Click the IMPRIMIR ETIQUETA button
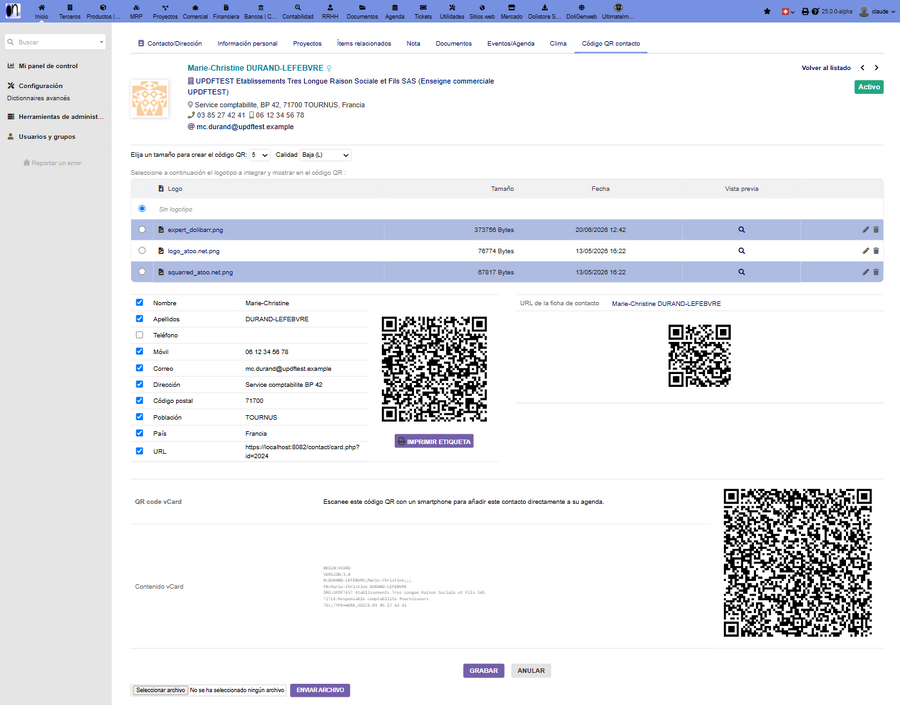 pyautogui.click(x=434, y=441)
